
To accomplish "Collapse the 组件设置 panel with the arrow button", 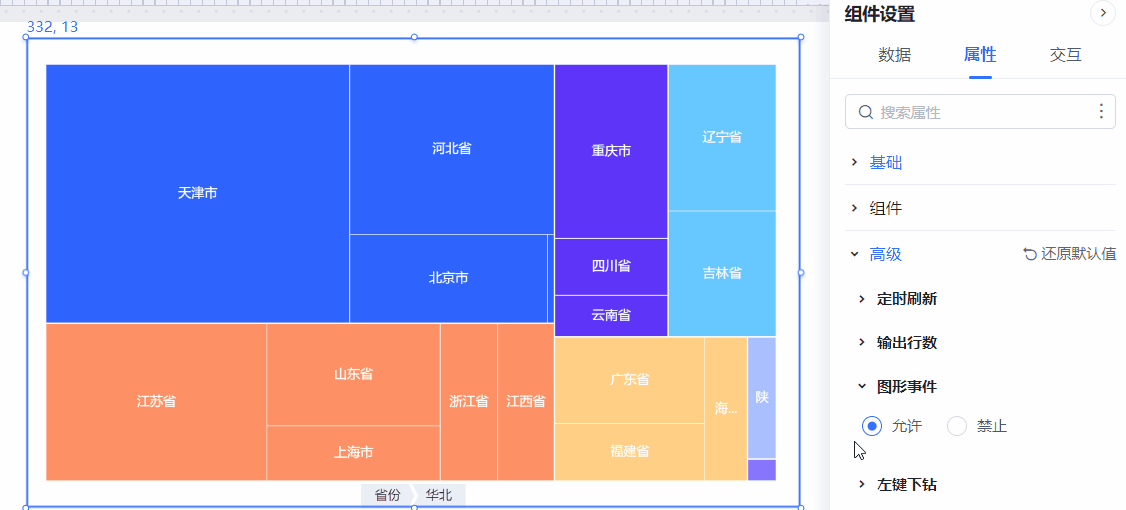I will pyautogui.click(x=1102, y=13).
